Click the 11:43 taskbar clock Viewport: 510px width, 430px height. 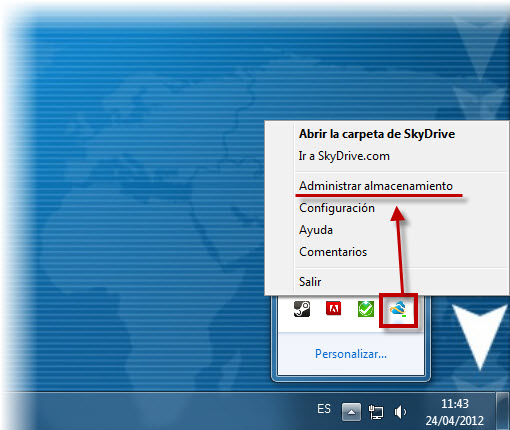[455, 404]
